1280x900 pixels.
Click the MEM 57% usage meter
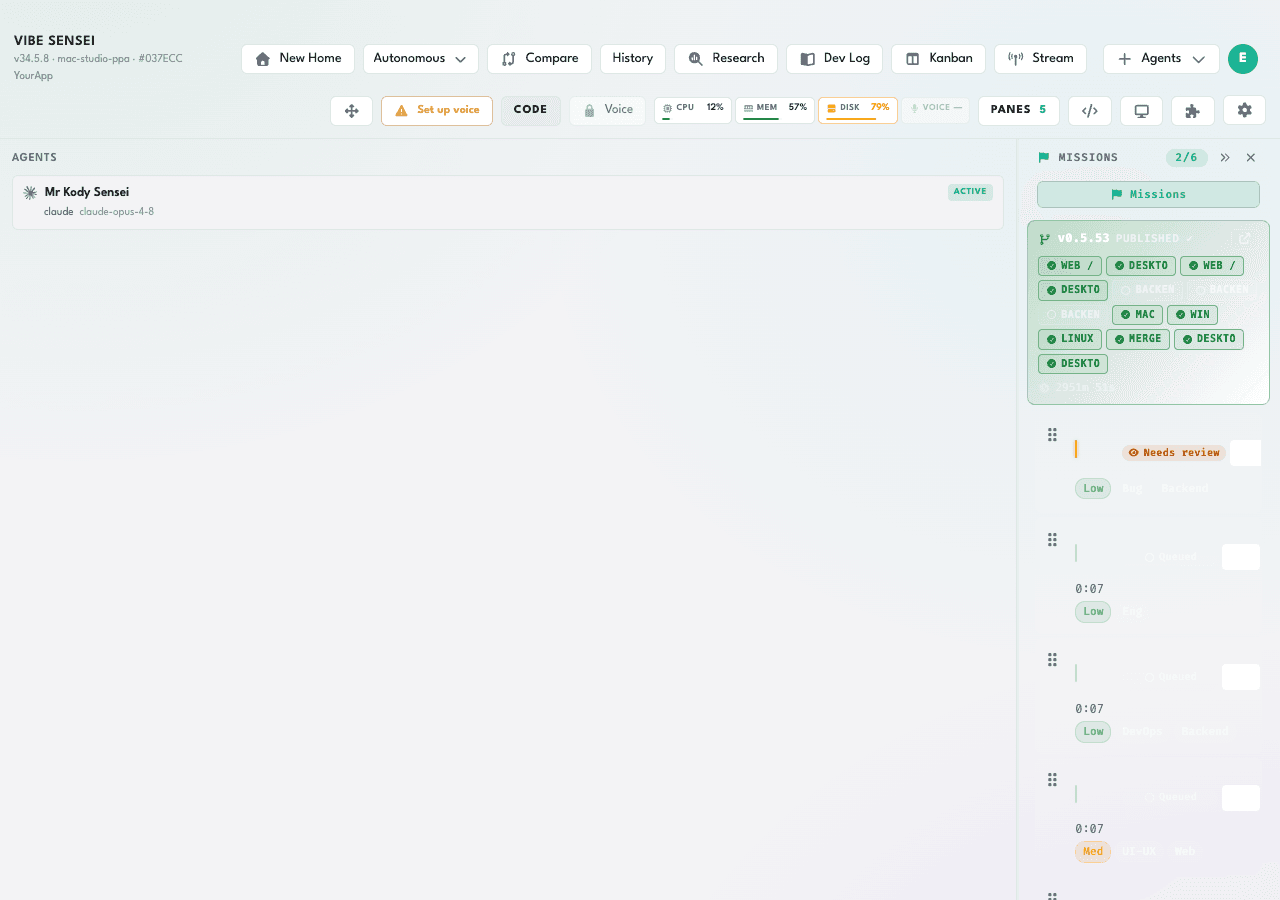tap(775, 110)
